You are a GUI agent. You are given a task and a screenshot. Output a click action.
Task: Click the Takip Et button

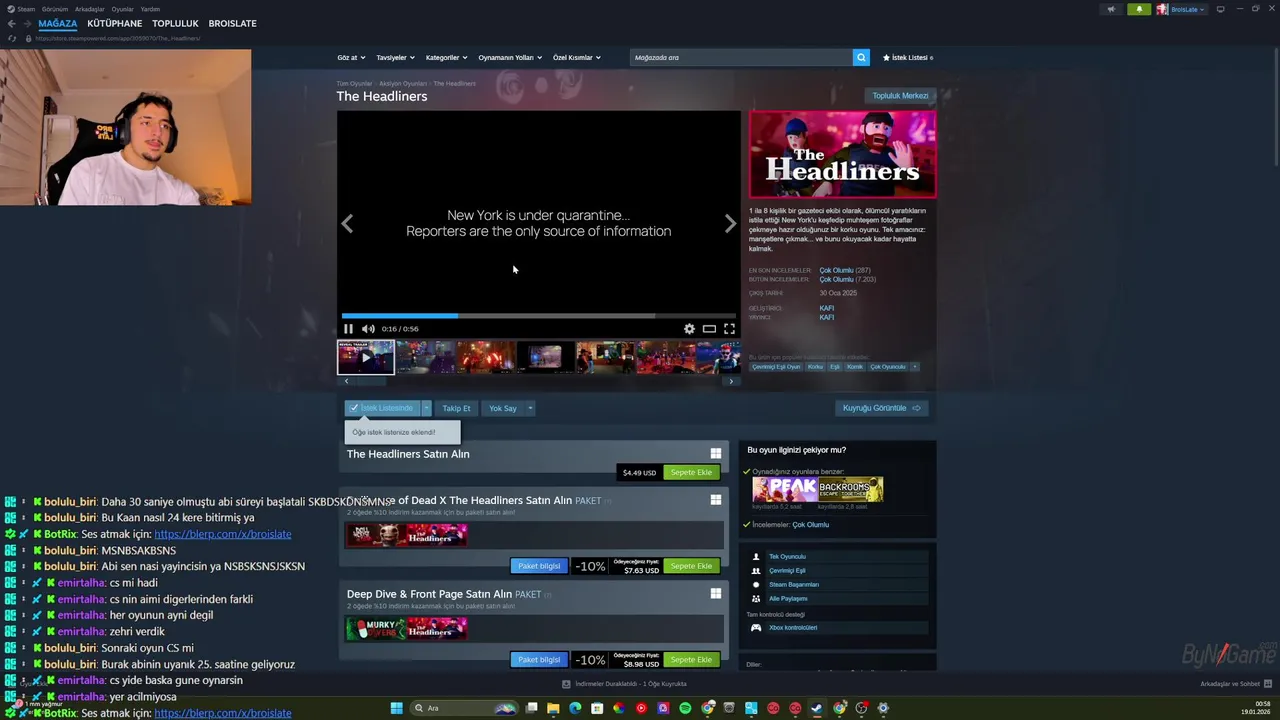[x=456, y=408]
